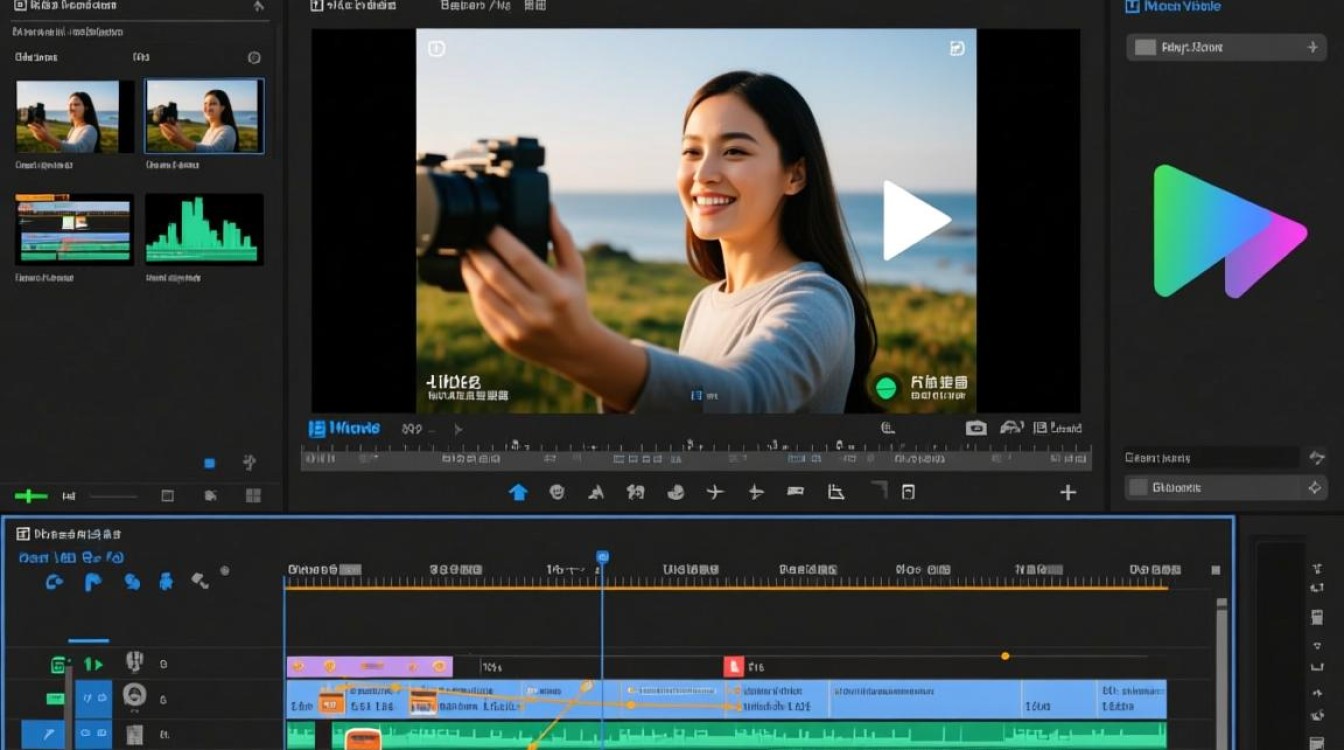Toggle the green lock icon on the first track

click(59, 664)
